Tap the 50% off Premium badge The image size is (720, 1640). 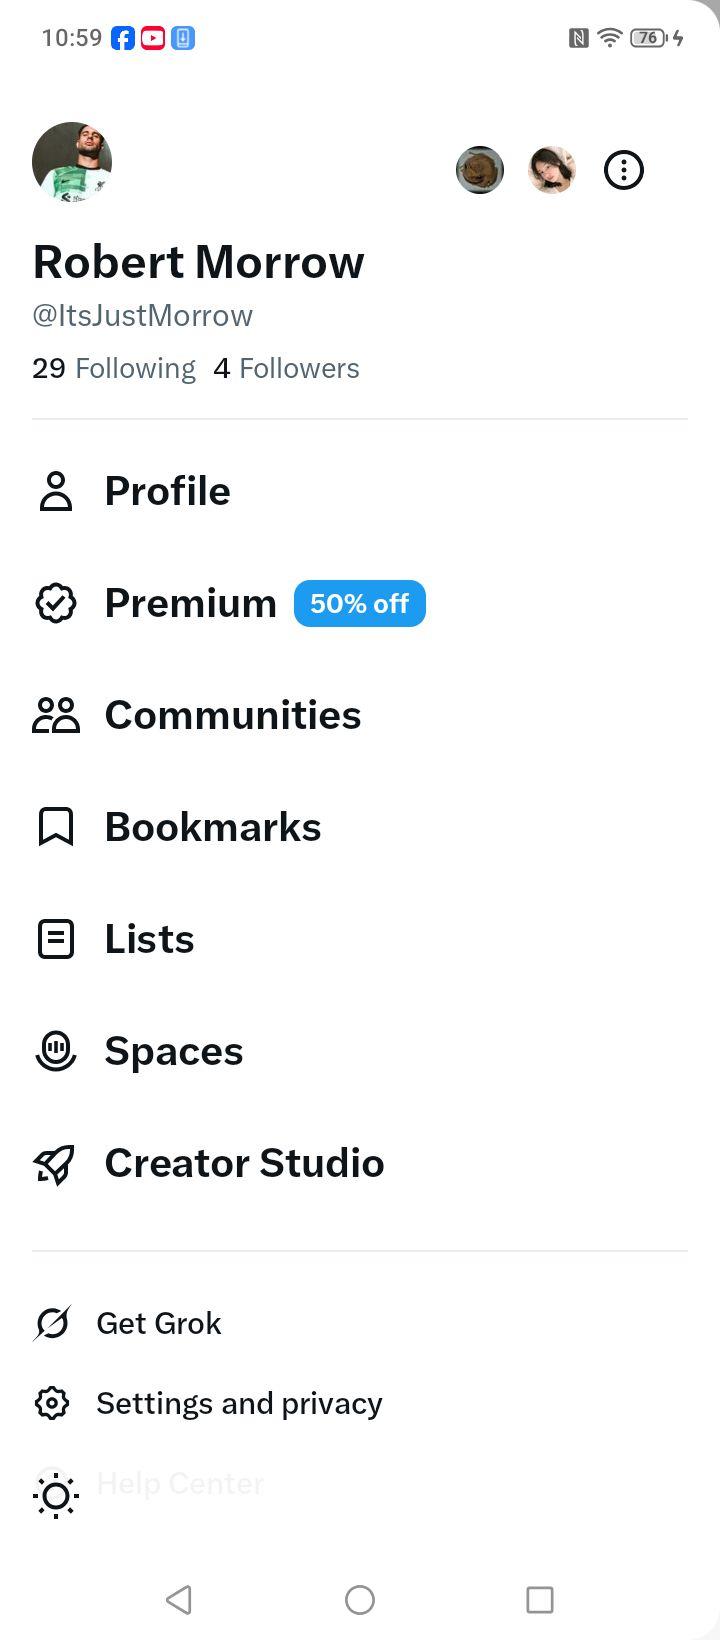pyautogui.click(x=360, y=604)
